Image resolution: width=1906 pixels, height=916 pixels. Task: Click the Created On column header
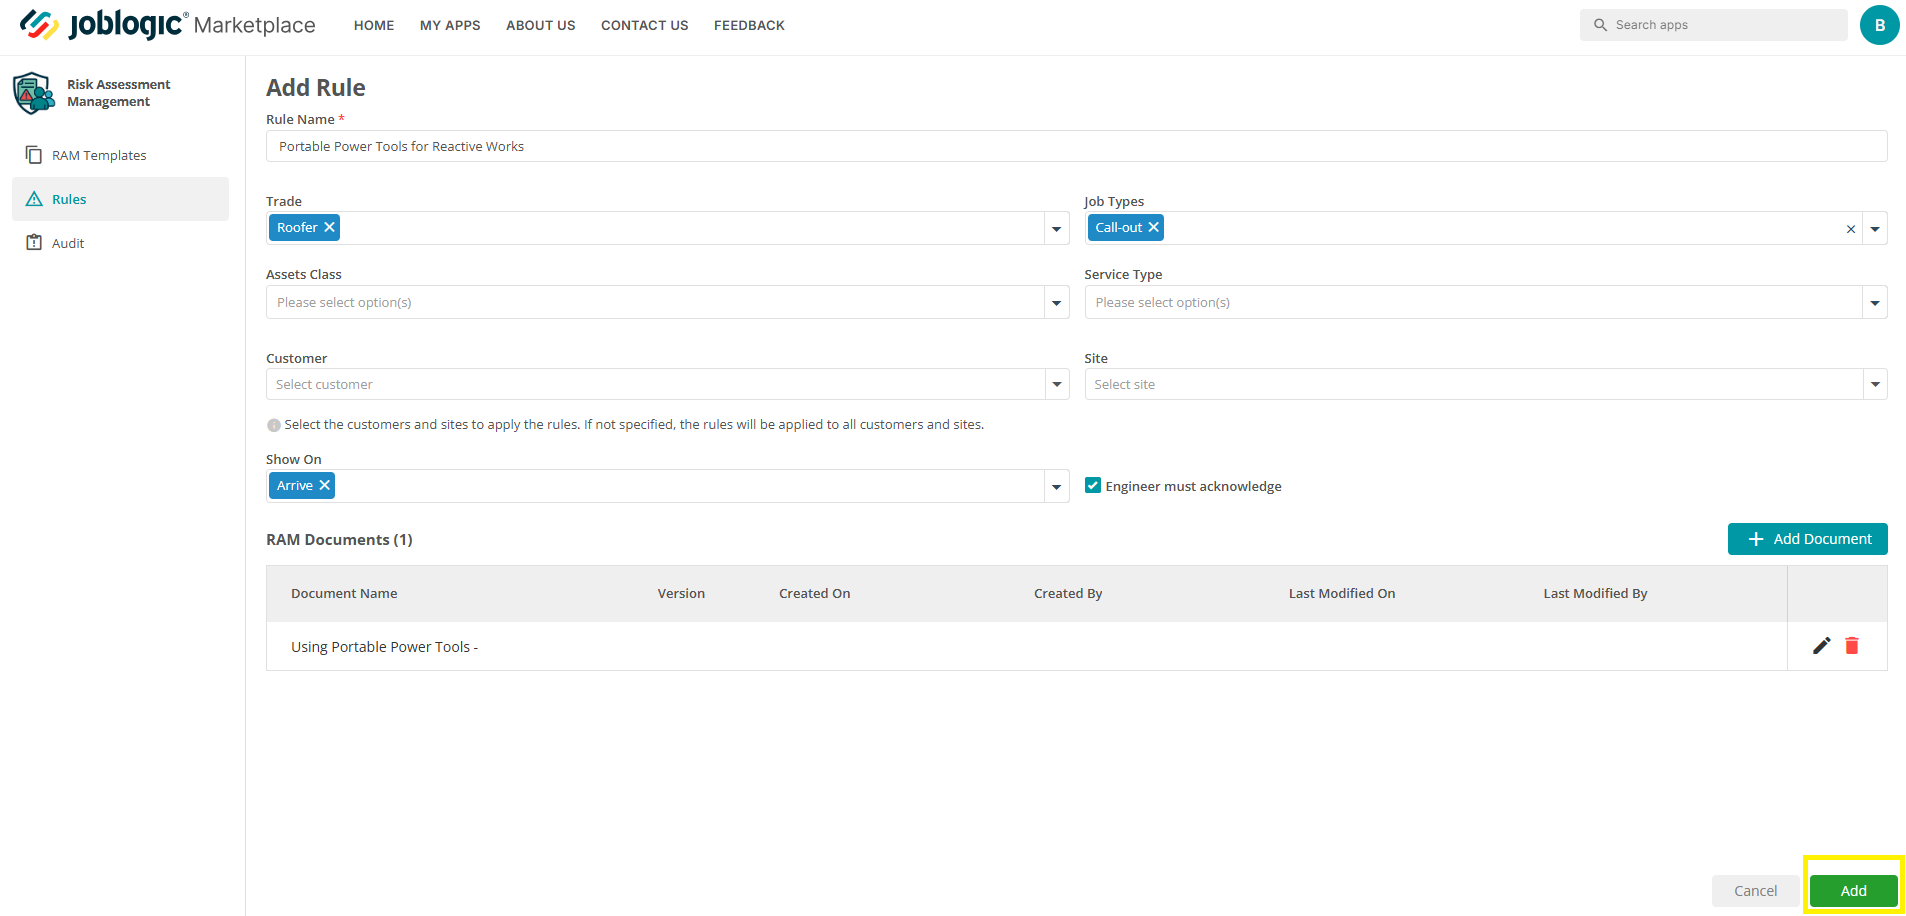point(815,594)
